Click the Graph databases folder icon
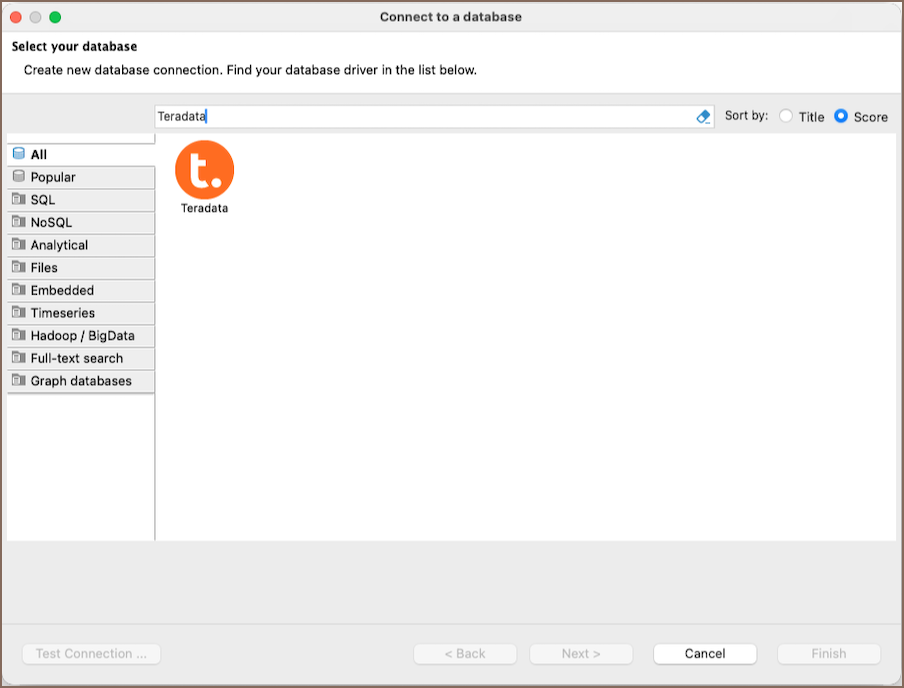The image size is (904, 688). [19, 381]
